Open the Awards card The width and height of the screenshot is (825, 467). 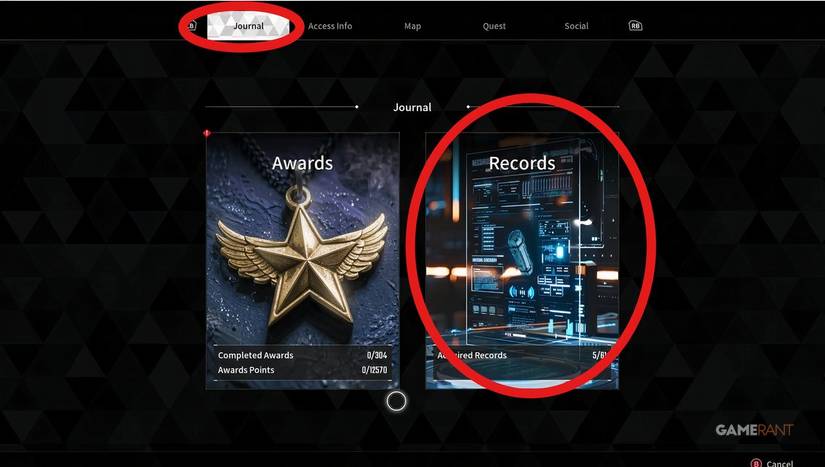point(303,261)
